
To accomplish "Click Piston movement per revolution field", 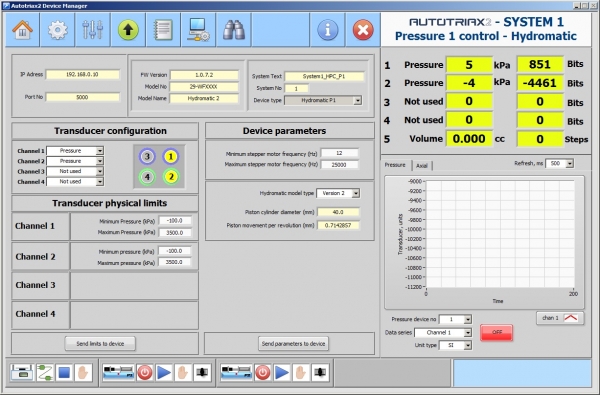I will pos(338,225).
